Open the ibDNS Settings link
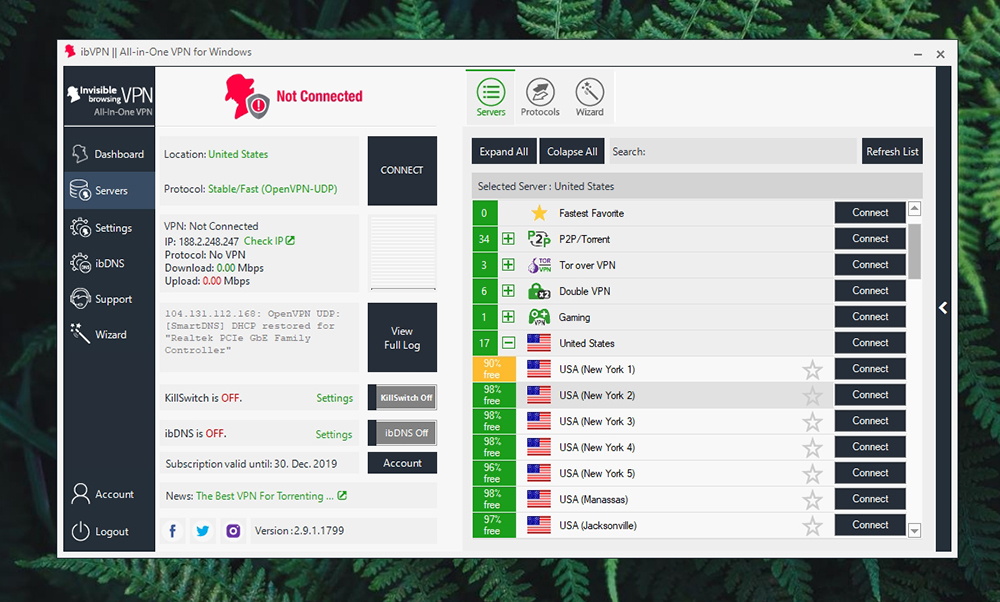 [334, 434]
